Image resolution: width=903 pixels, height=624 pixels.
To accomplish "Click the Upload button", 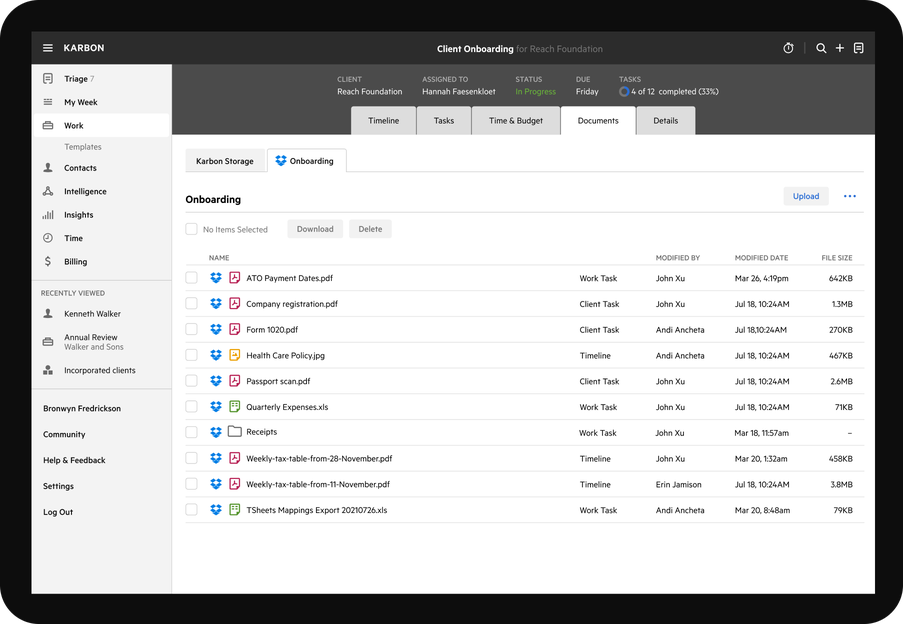I will coord(806,196).
